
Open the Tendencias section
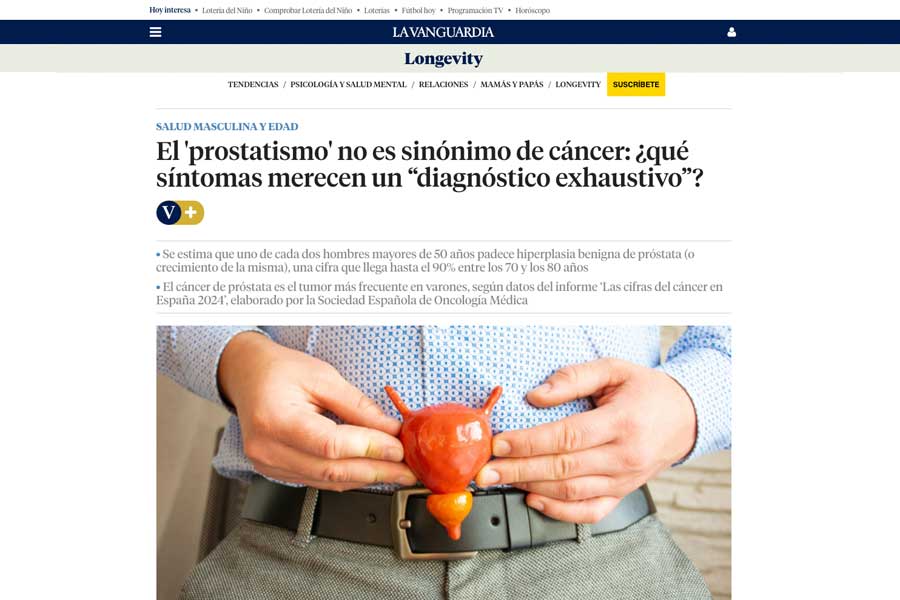253,84
